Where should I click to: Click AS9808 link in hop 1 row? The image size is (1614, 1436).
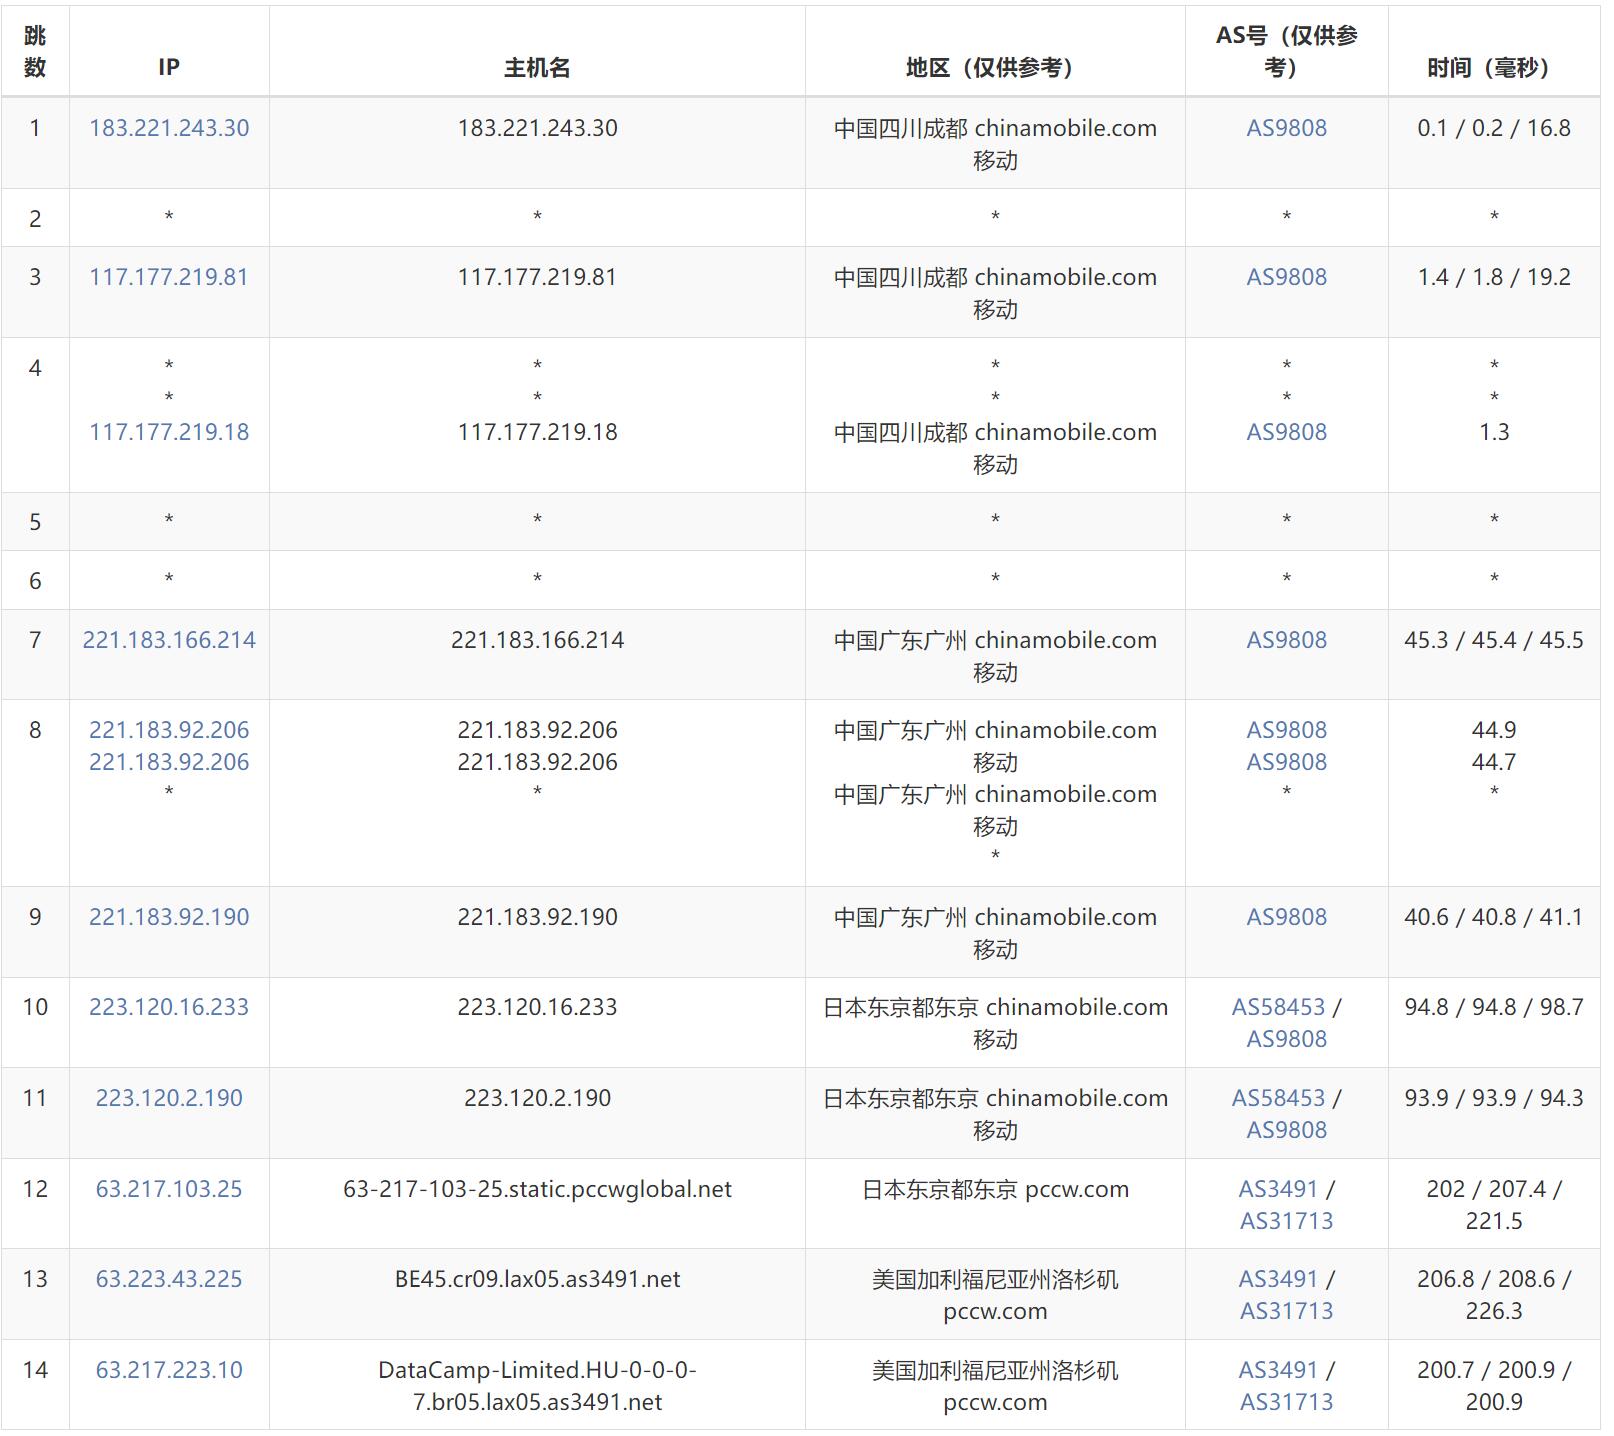coord(1287,128)
